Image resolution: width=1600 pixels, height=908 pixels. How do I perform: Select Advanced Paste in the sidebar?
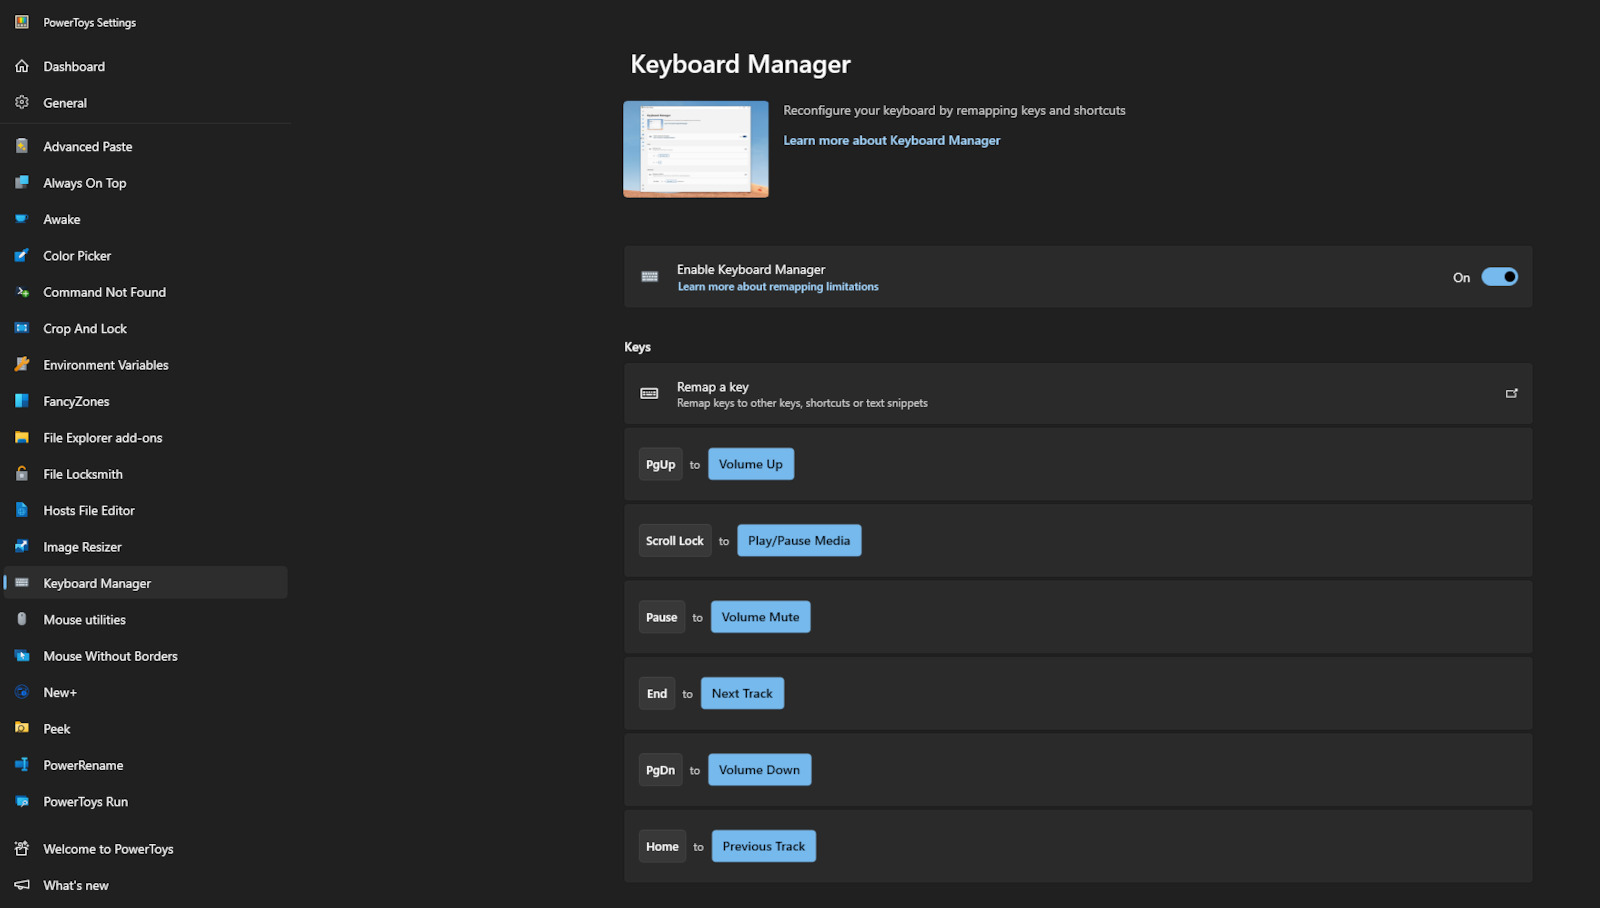click(x=88, y=147)
